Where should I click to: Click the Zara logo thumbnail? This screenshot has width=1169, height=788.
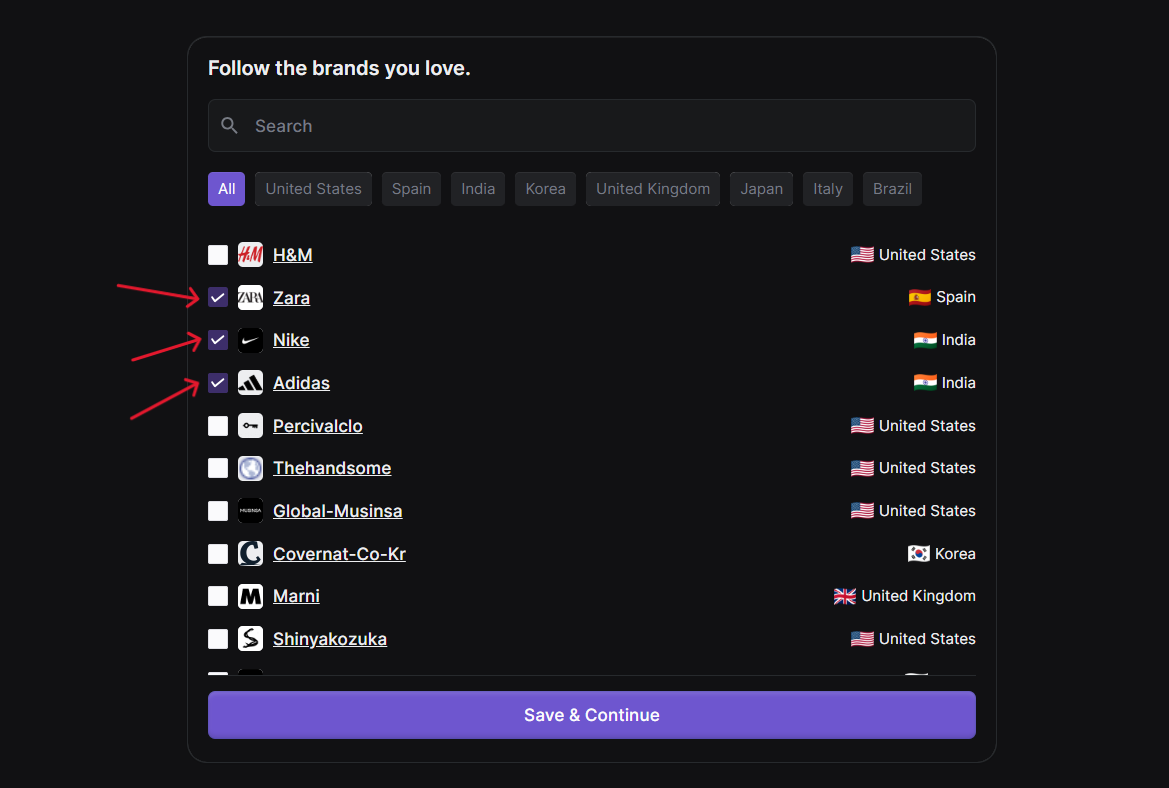(x=250, y=297)
